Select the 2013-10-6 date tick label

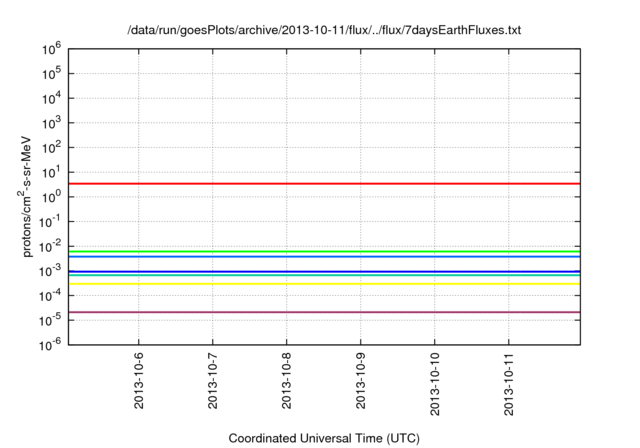coord(139,381)
